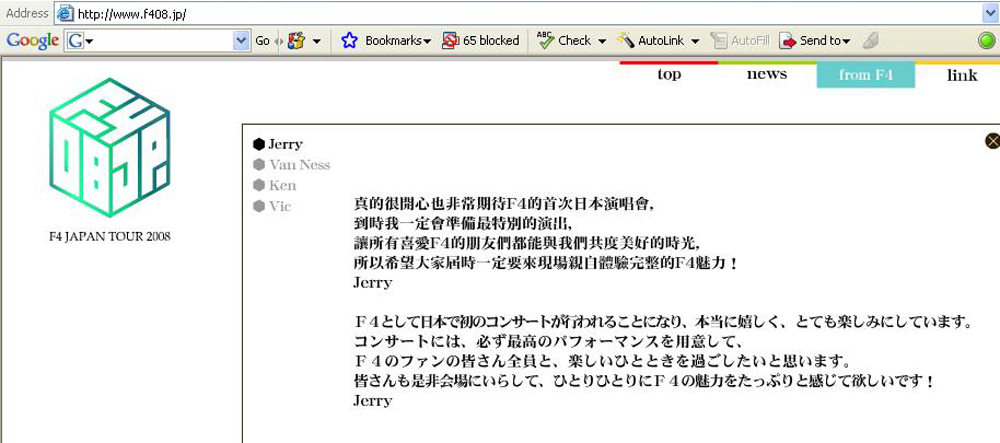Click Jerry signature under the Japanese message

coord(372,401)
